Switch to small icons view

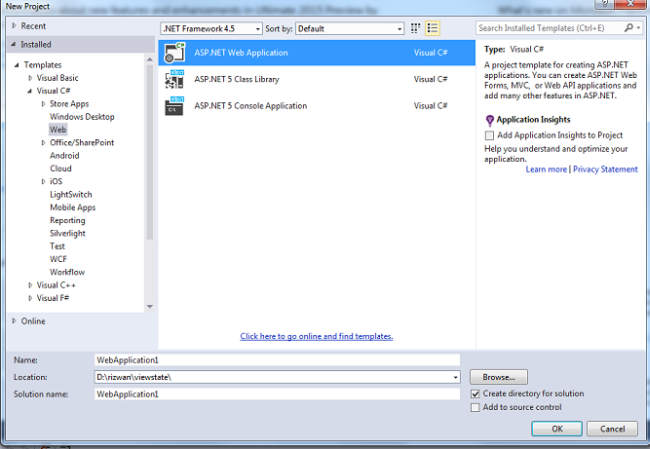tap(415, 28)
